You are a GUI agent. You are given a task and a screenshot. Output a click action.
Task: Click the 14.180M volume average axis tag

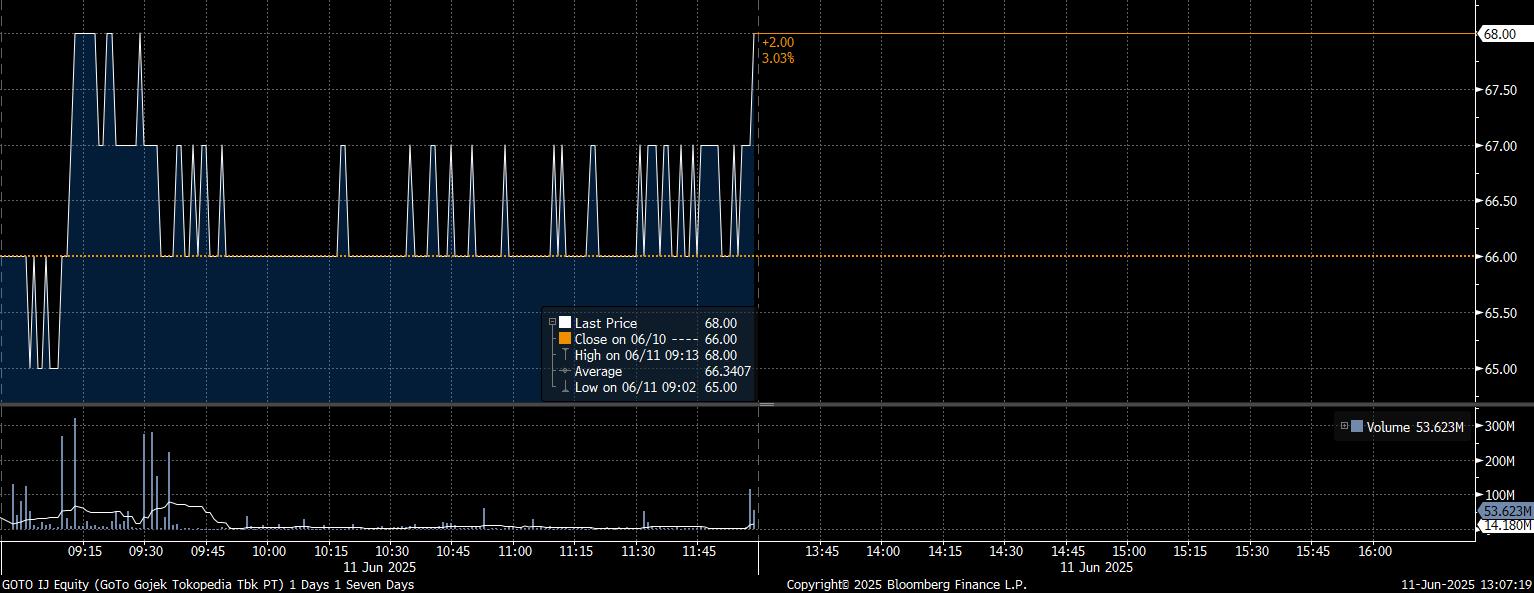tap(1503, 526)
